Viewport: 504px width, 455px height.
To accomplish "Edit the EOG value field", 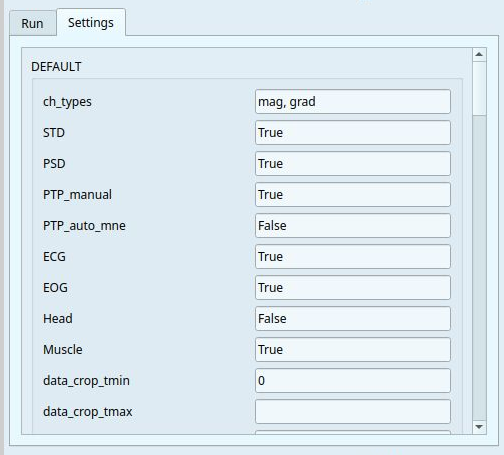I will pos(353,287).
